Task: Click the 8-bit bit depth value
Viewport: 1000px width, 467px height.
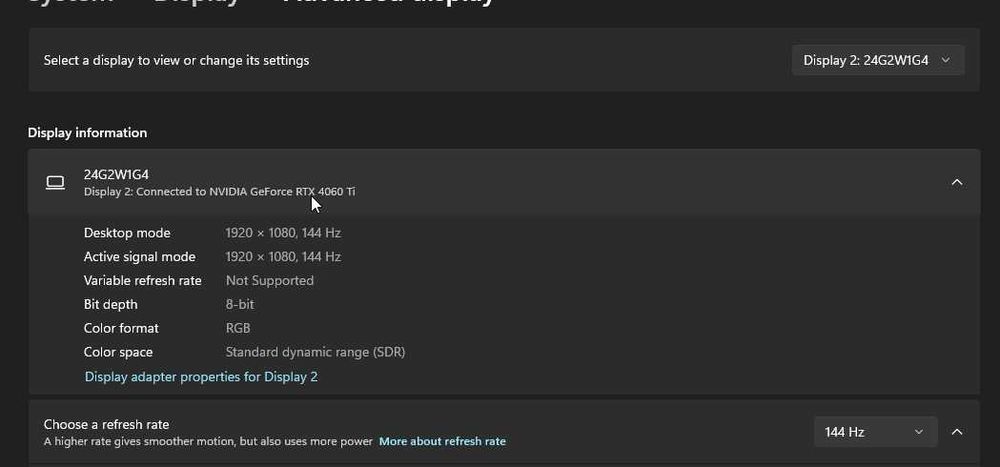Action: 240,305
